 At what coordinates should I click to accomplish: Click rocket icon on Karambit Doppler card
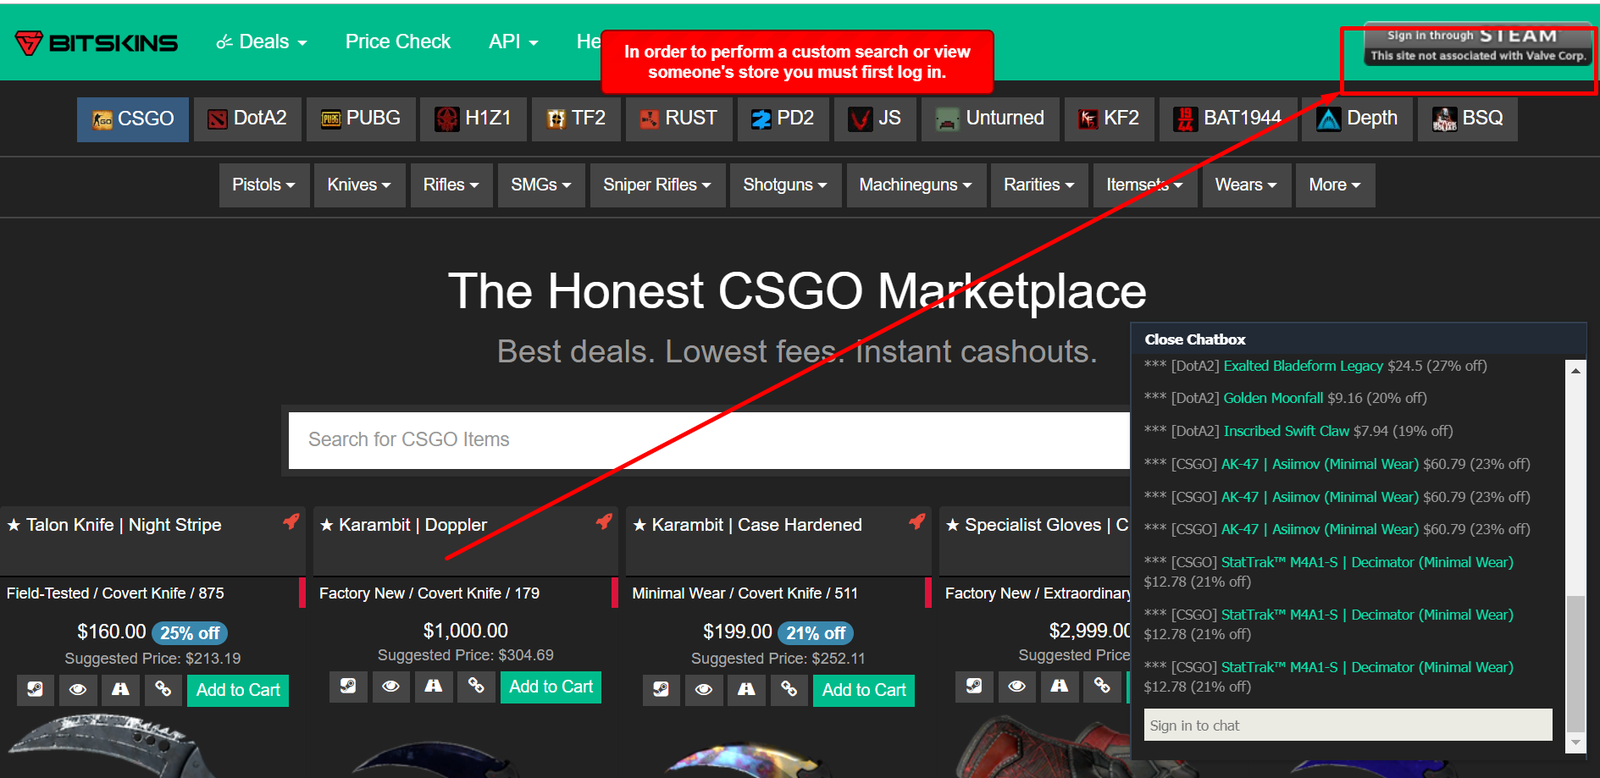pos(604,522)
